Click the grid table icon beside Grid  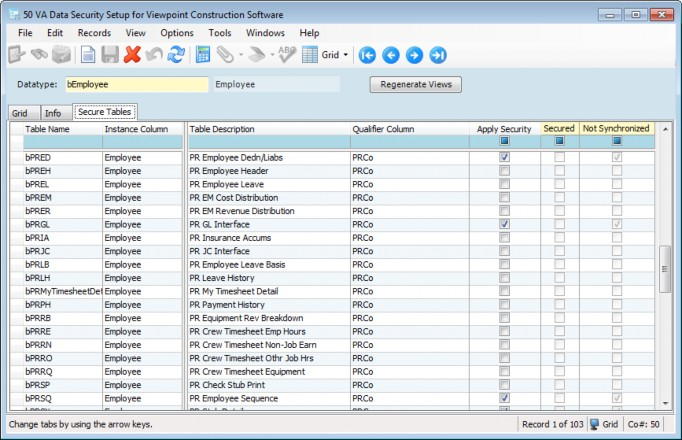pos(310,55)
